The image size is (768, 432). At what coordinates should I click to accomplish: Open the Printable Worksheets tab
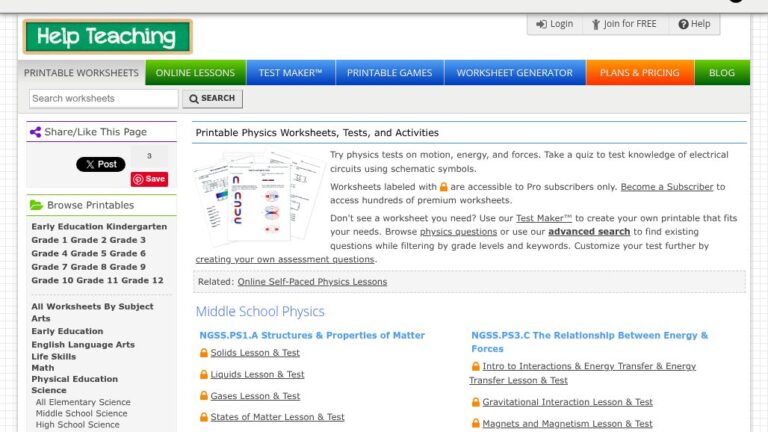[x=81, y=72]
